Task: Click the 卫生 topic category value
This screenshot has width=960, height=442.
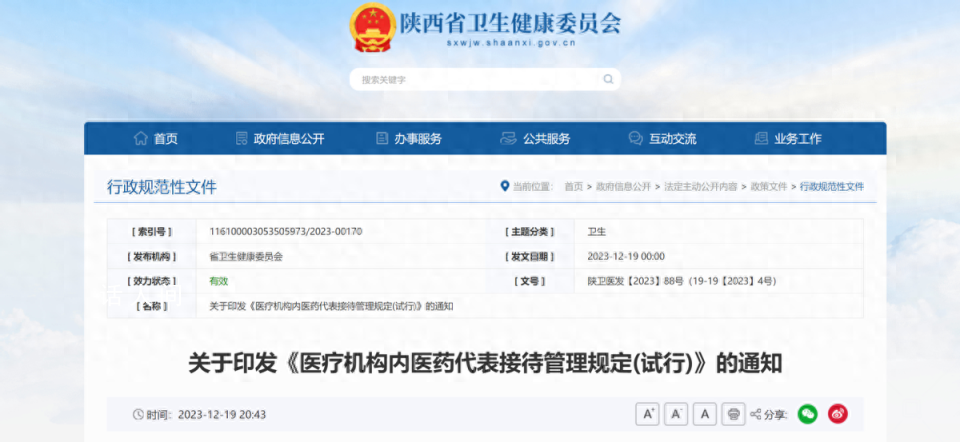Action: pyautogui.click(x=596, y=231)
